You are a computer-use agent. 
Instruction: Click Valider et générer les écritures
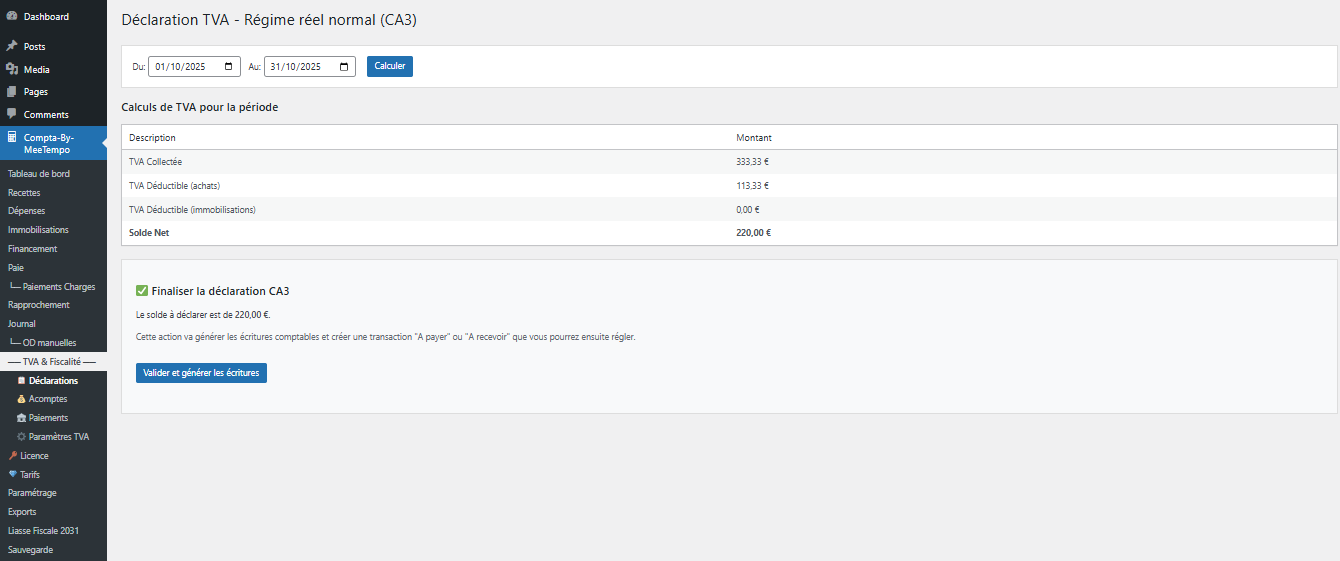(x=201, y=373)
